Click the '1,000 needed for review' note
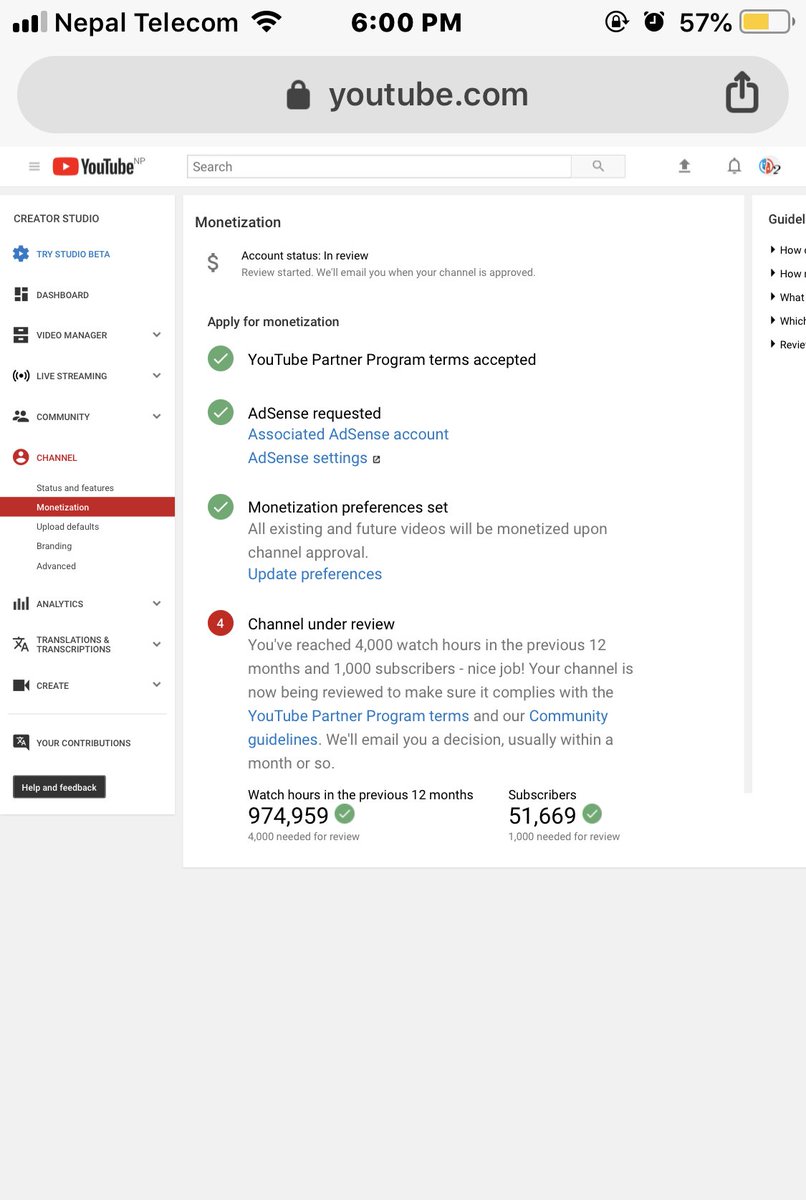Screen dimensions: 806x1200 564,836
